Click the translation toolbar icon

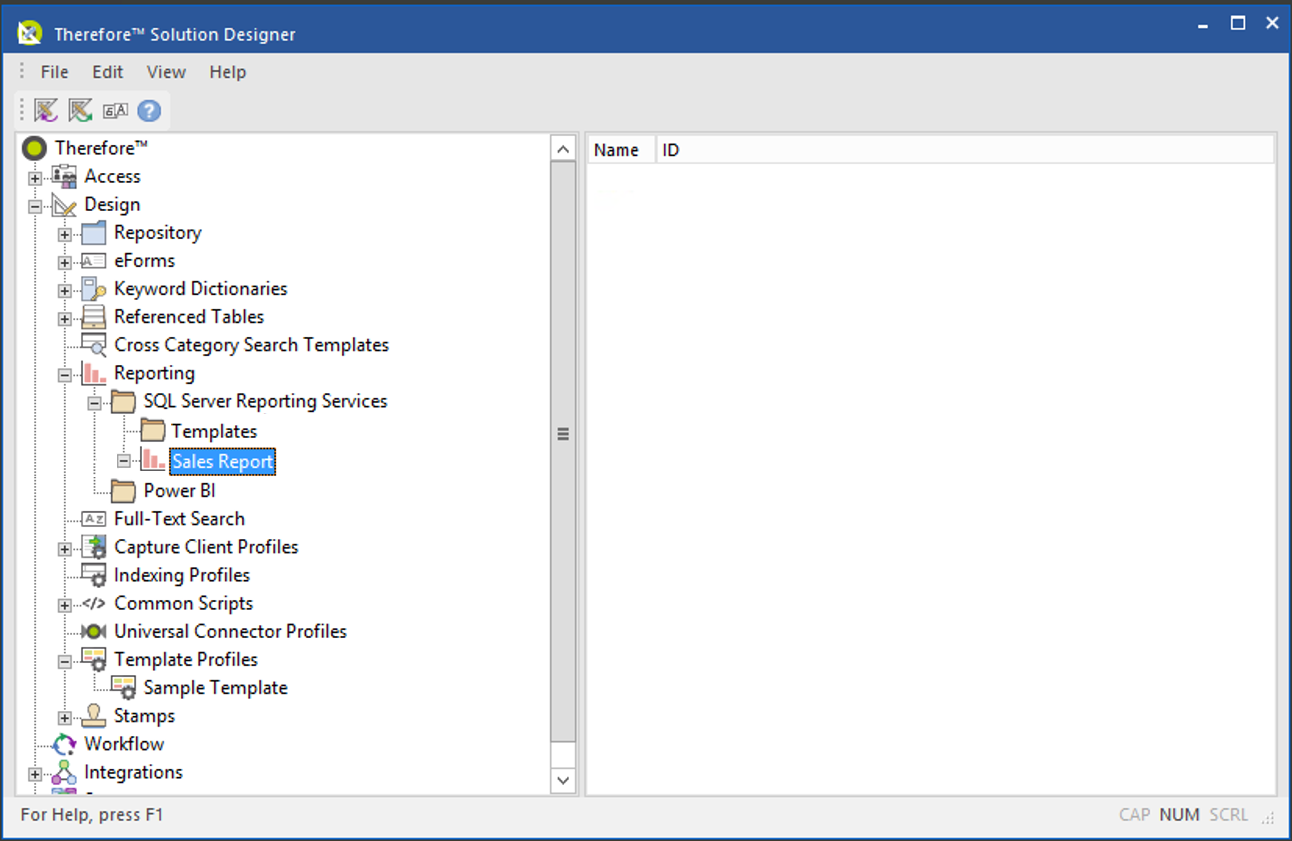115,110
